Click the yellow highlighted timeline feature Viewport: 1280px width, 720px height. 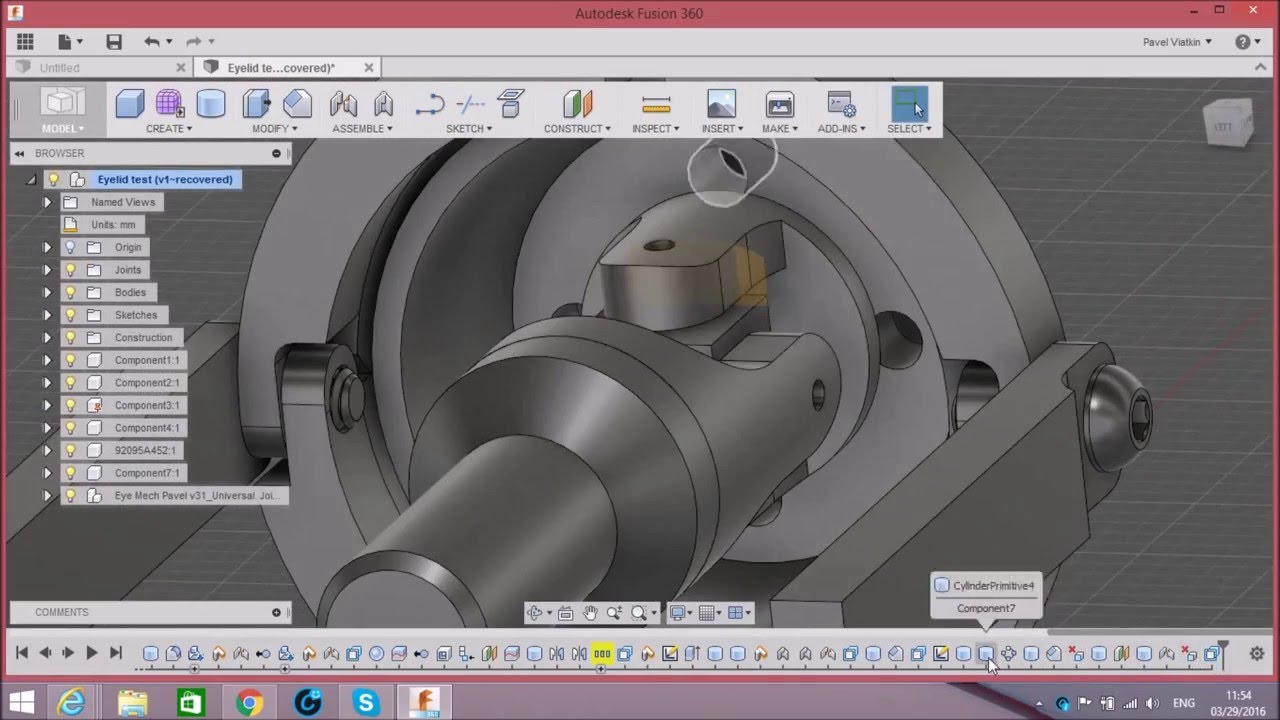click(x=602, y=654)
